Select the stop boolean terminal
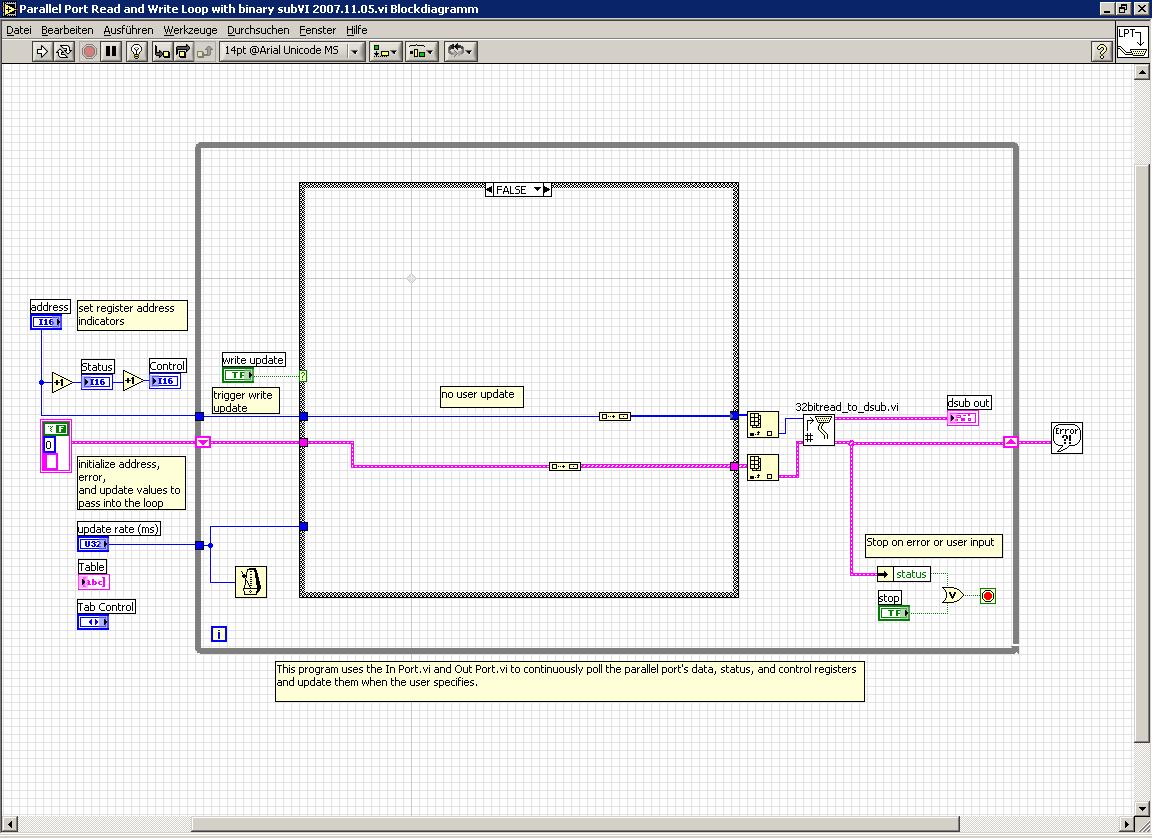Screen dimensions: 1152x838 (x=894, y=613)
